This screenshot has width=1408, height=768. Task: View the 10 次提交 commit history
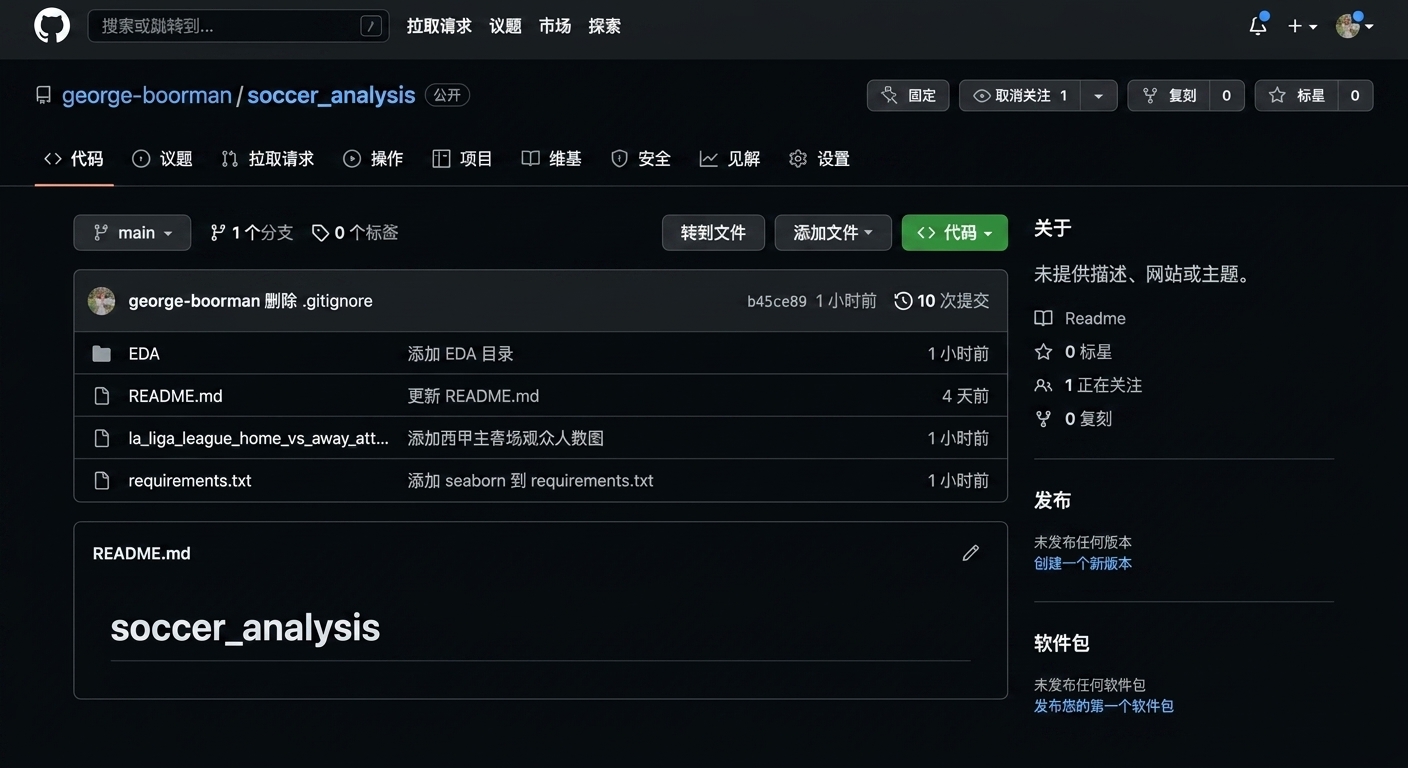[942, 301]
